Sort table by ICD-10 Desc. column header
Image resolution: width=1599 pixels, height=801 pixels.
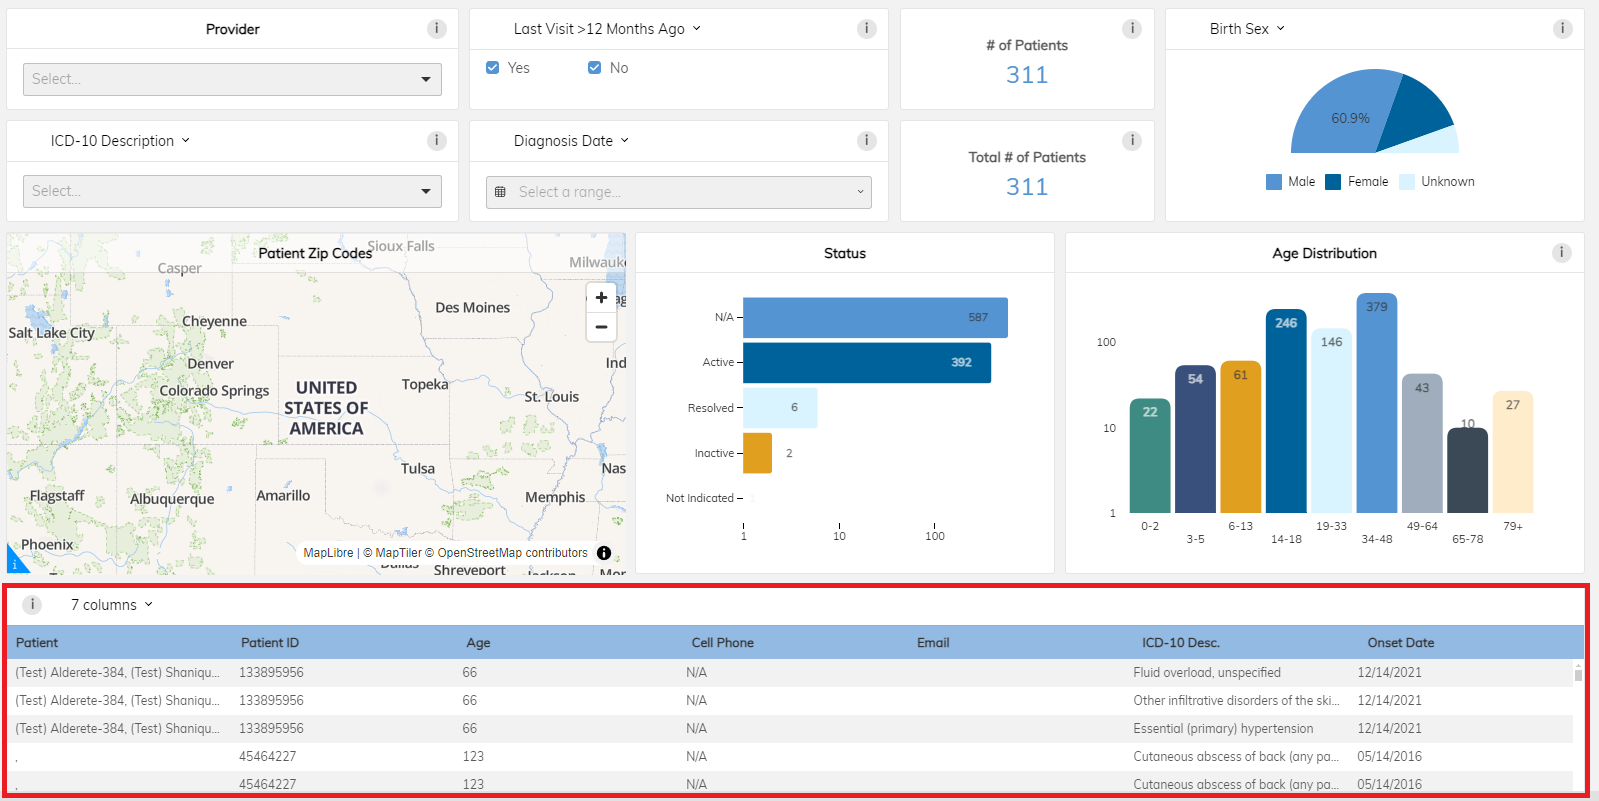pyautogui.click(x=1181, y=643)
